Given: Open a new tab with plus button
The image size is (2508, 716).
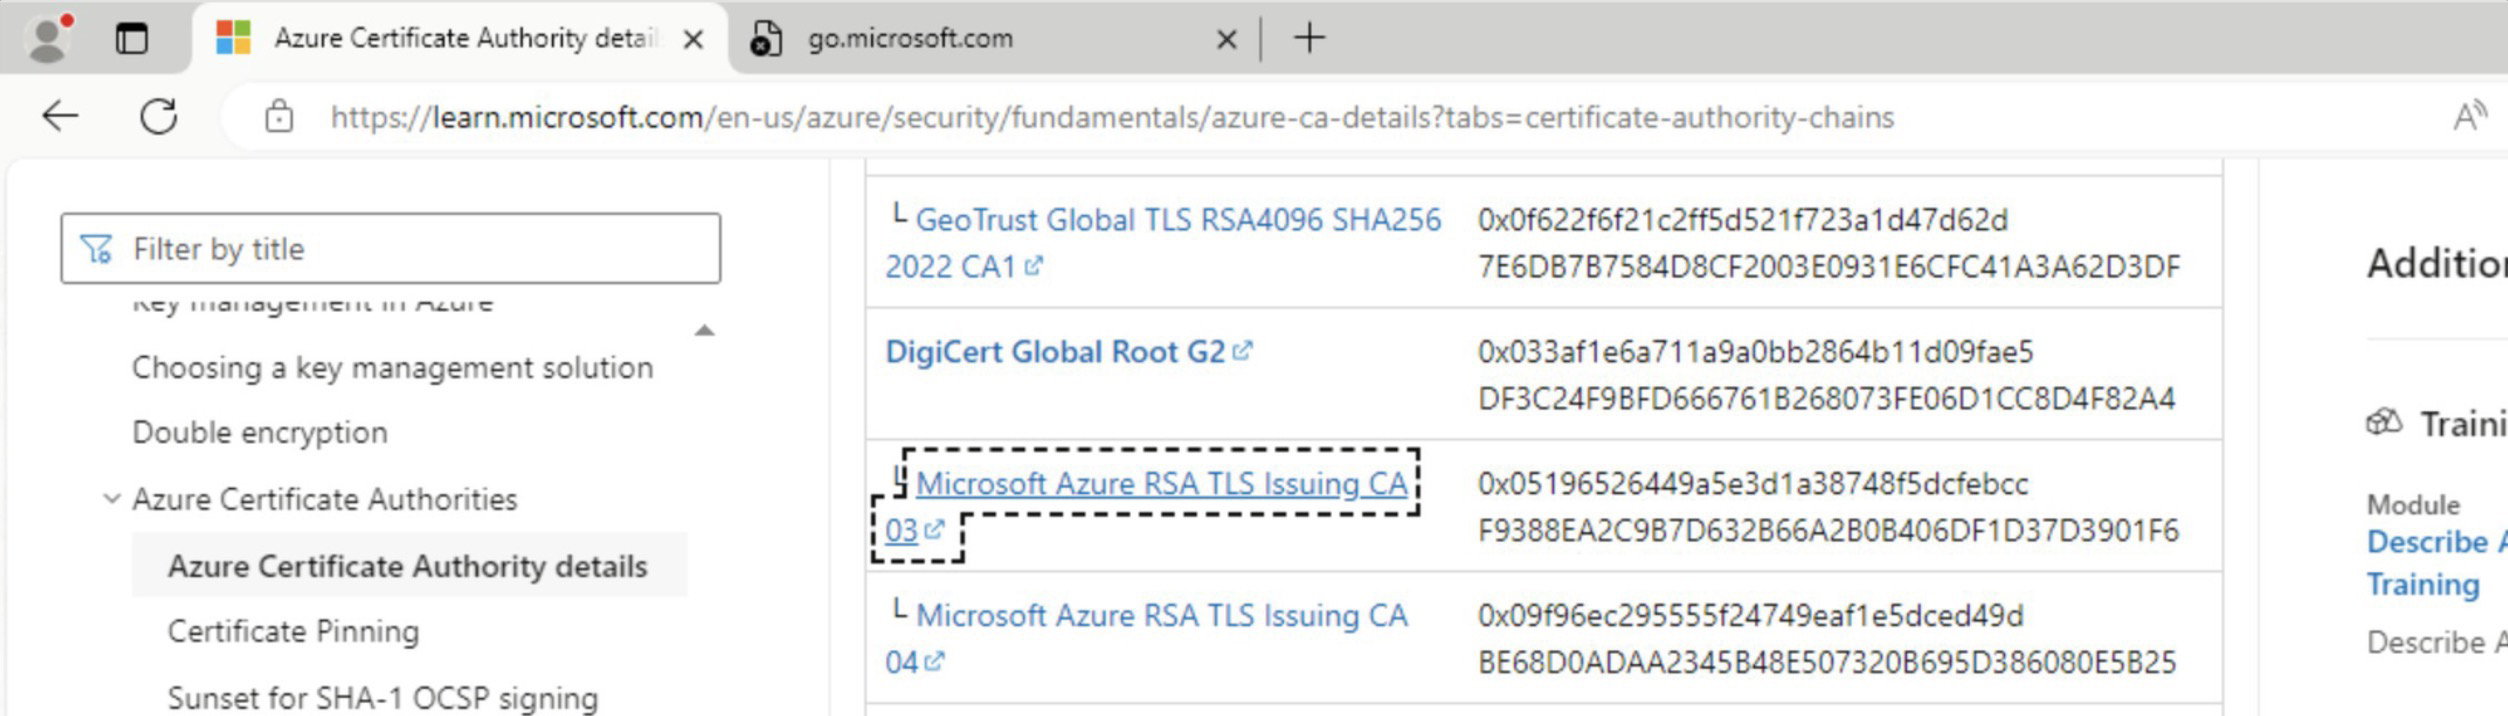Looking at the screenshot, I should coord(1309,38).
